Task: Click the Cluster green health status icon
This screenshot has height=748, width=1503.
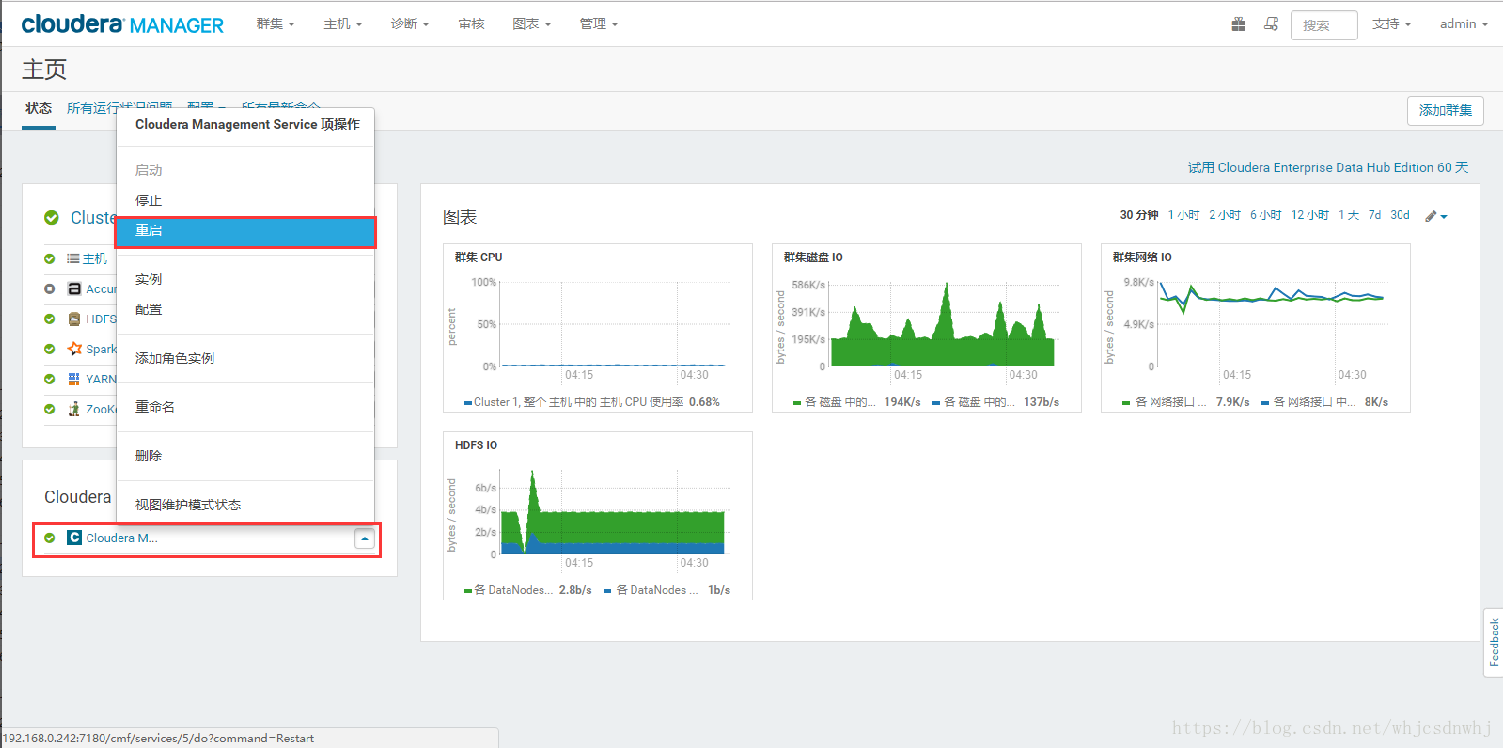Action: pos(51,218)
